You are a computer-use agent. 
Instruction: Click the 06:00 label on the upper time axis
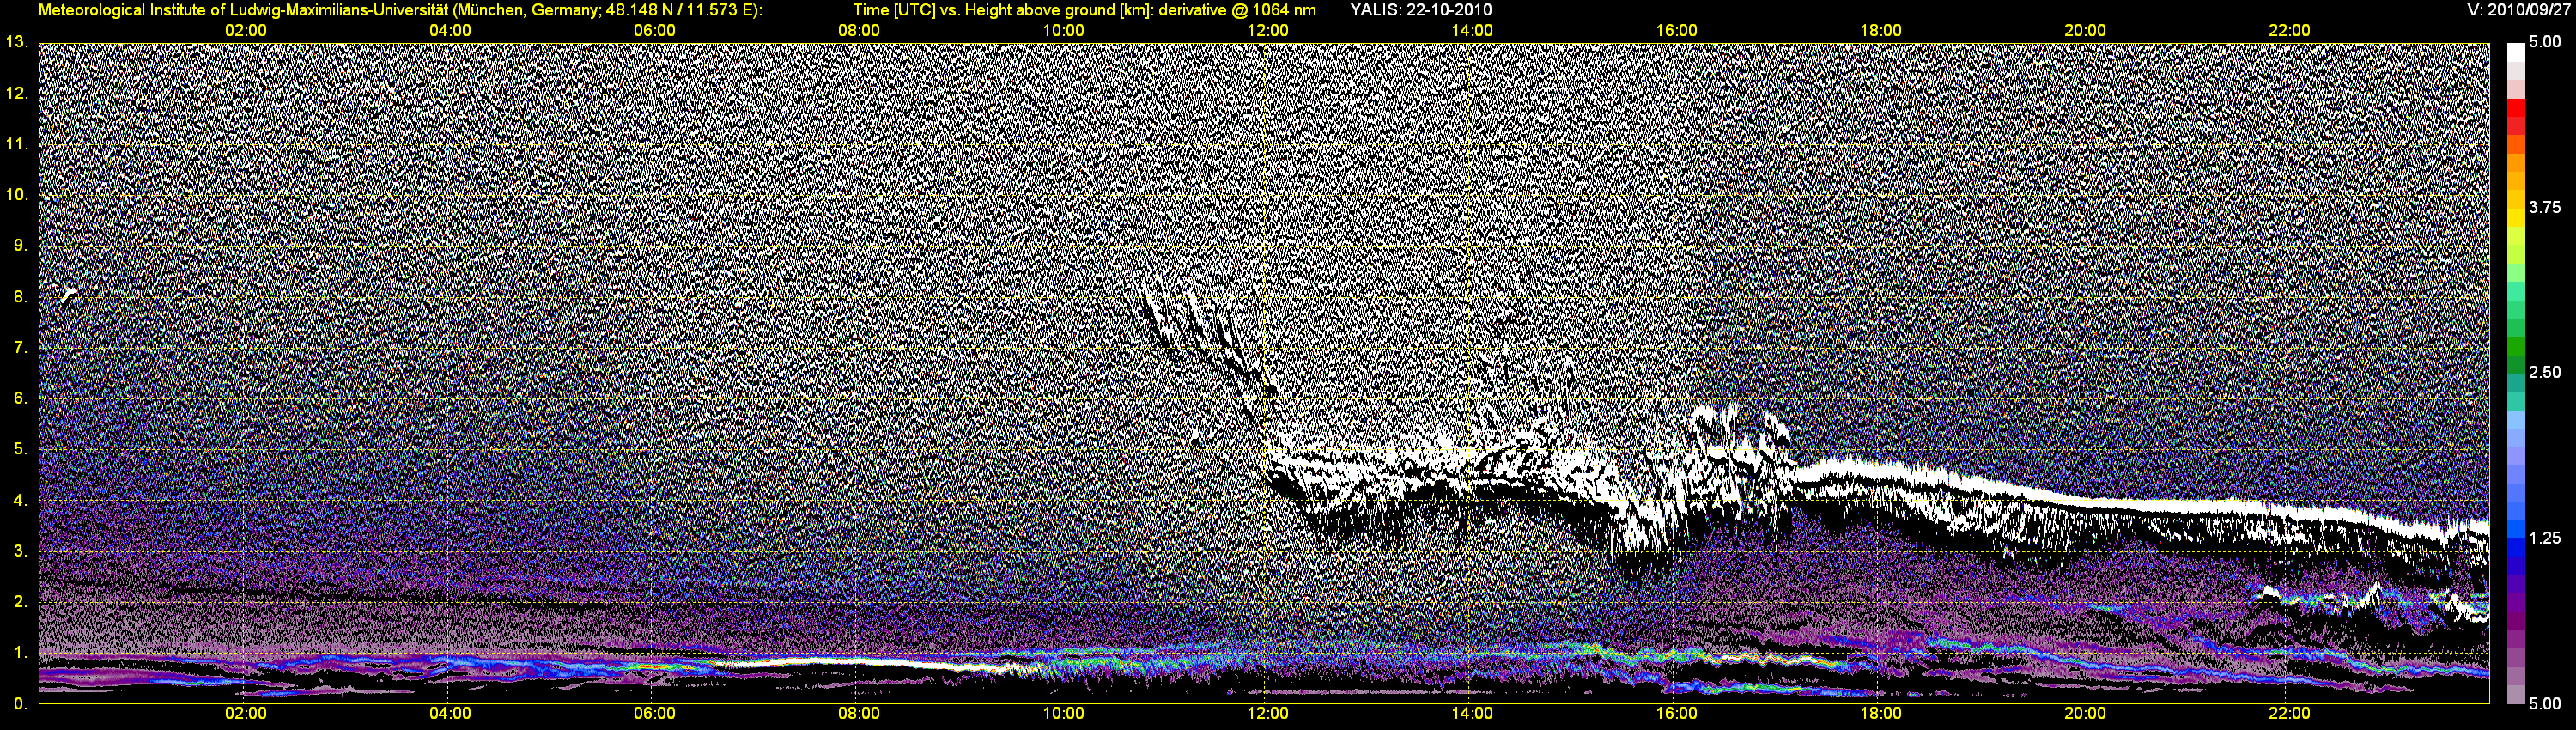click(654, 31)
